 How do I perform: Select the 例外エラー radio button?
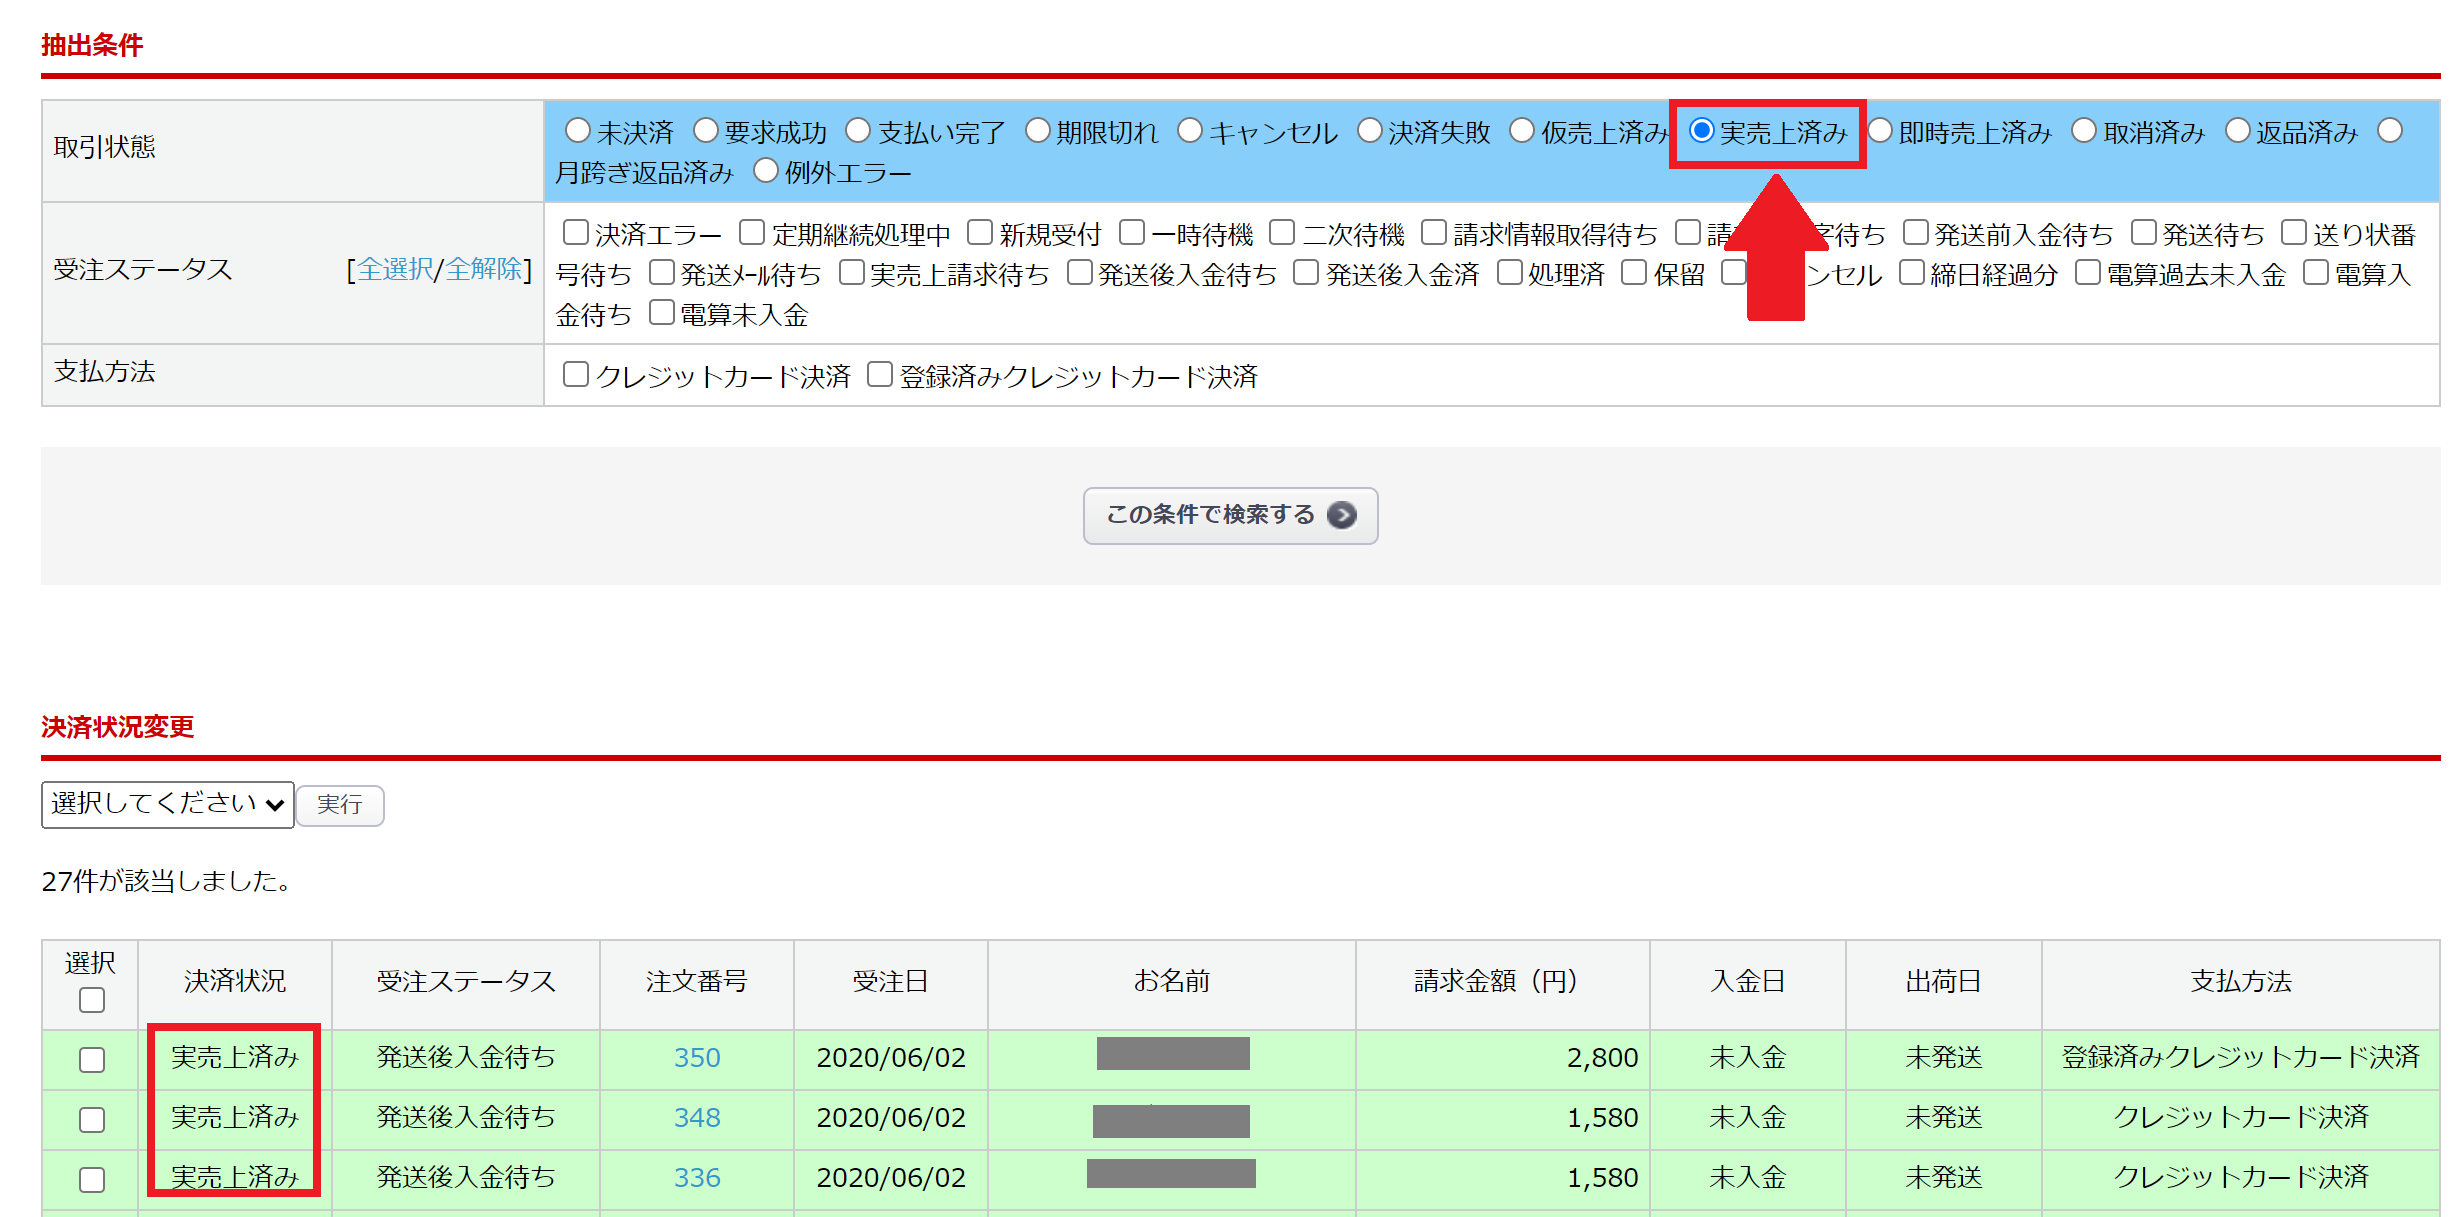[765, 171]
